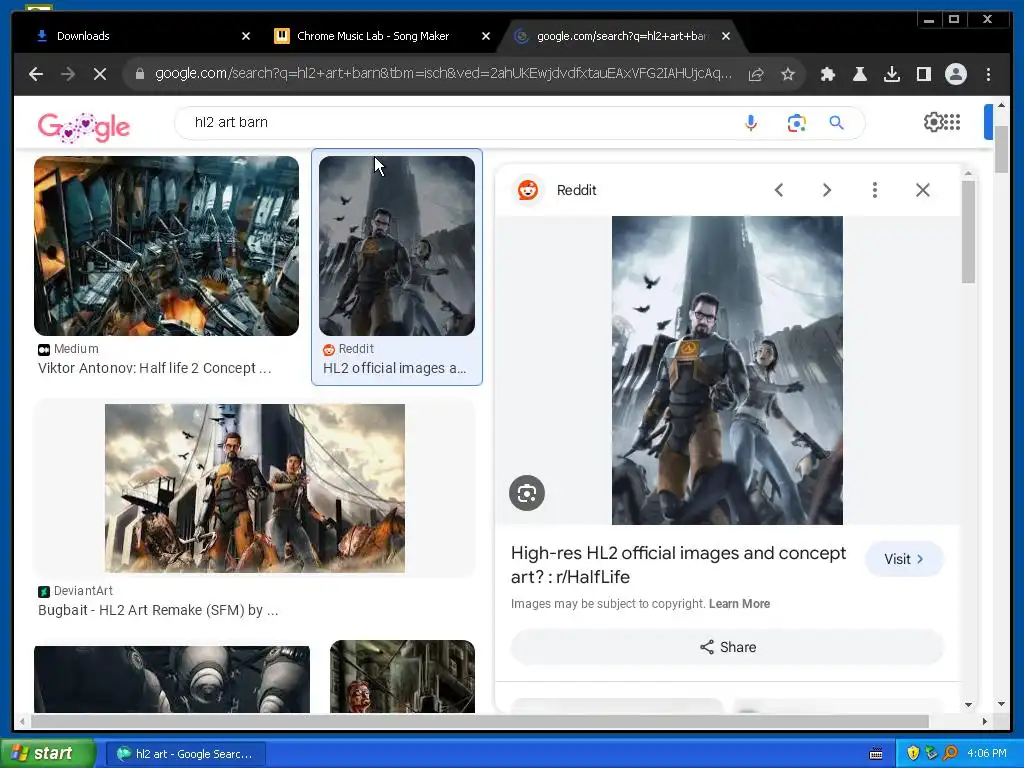Open the Viktor Antonov concept art thumbnail

tap(167, 246)
